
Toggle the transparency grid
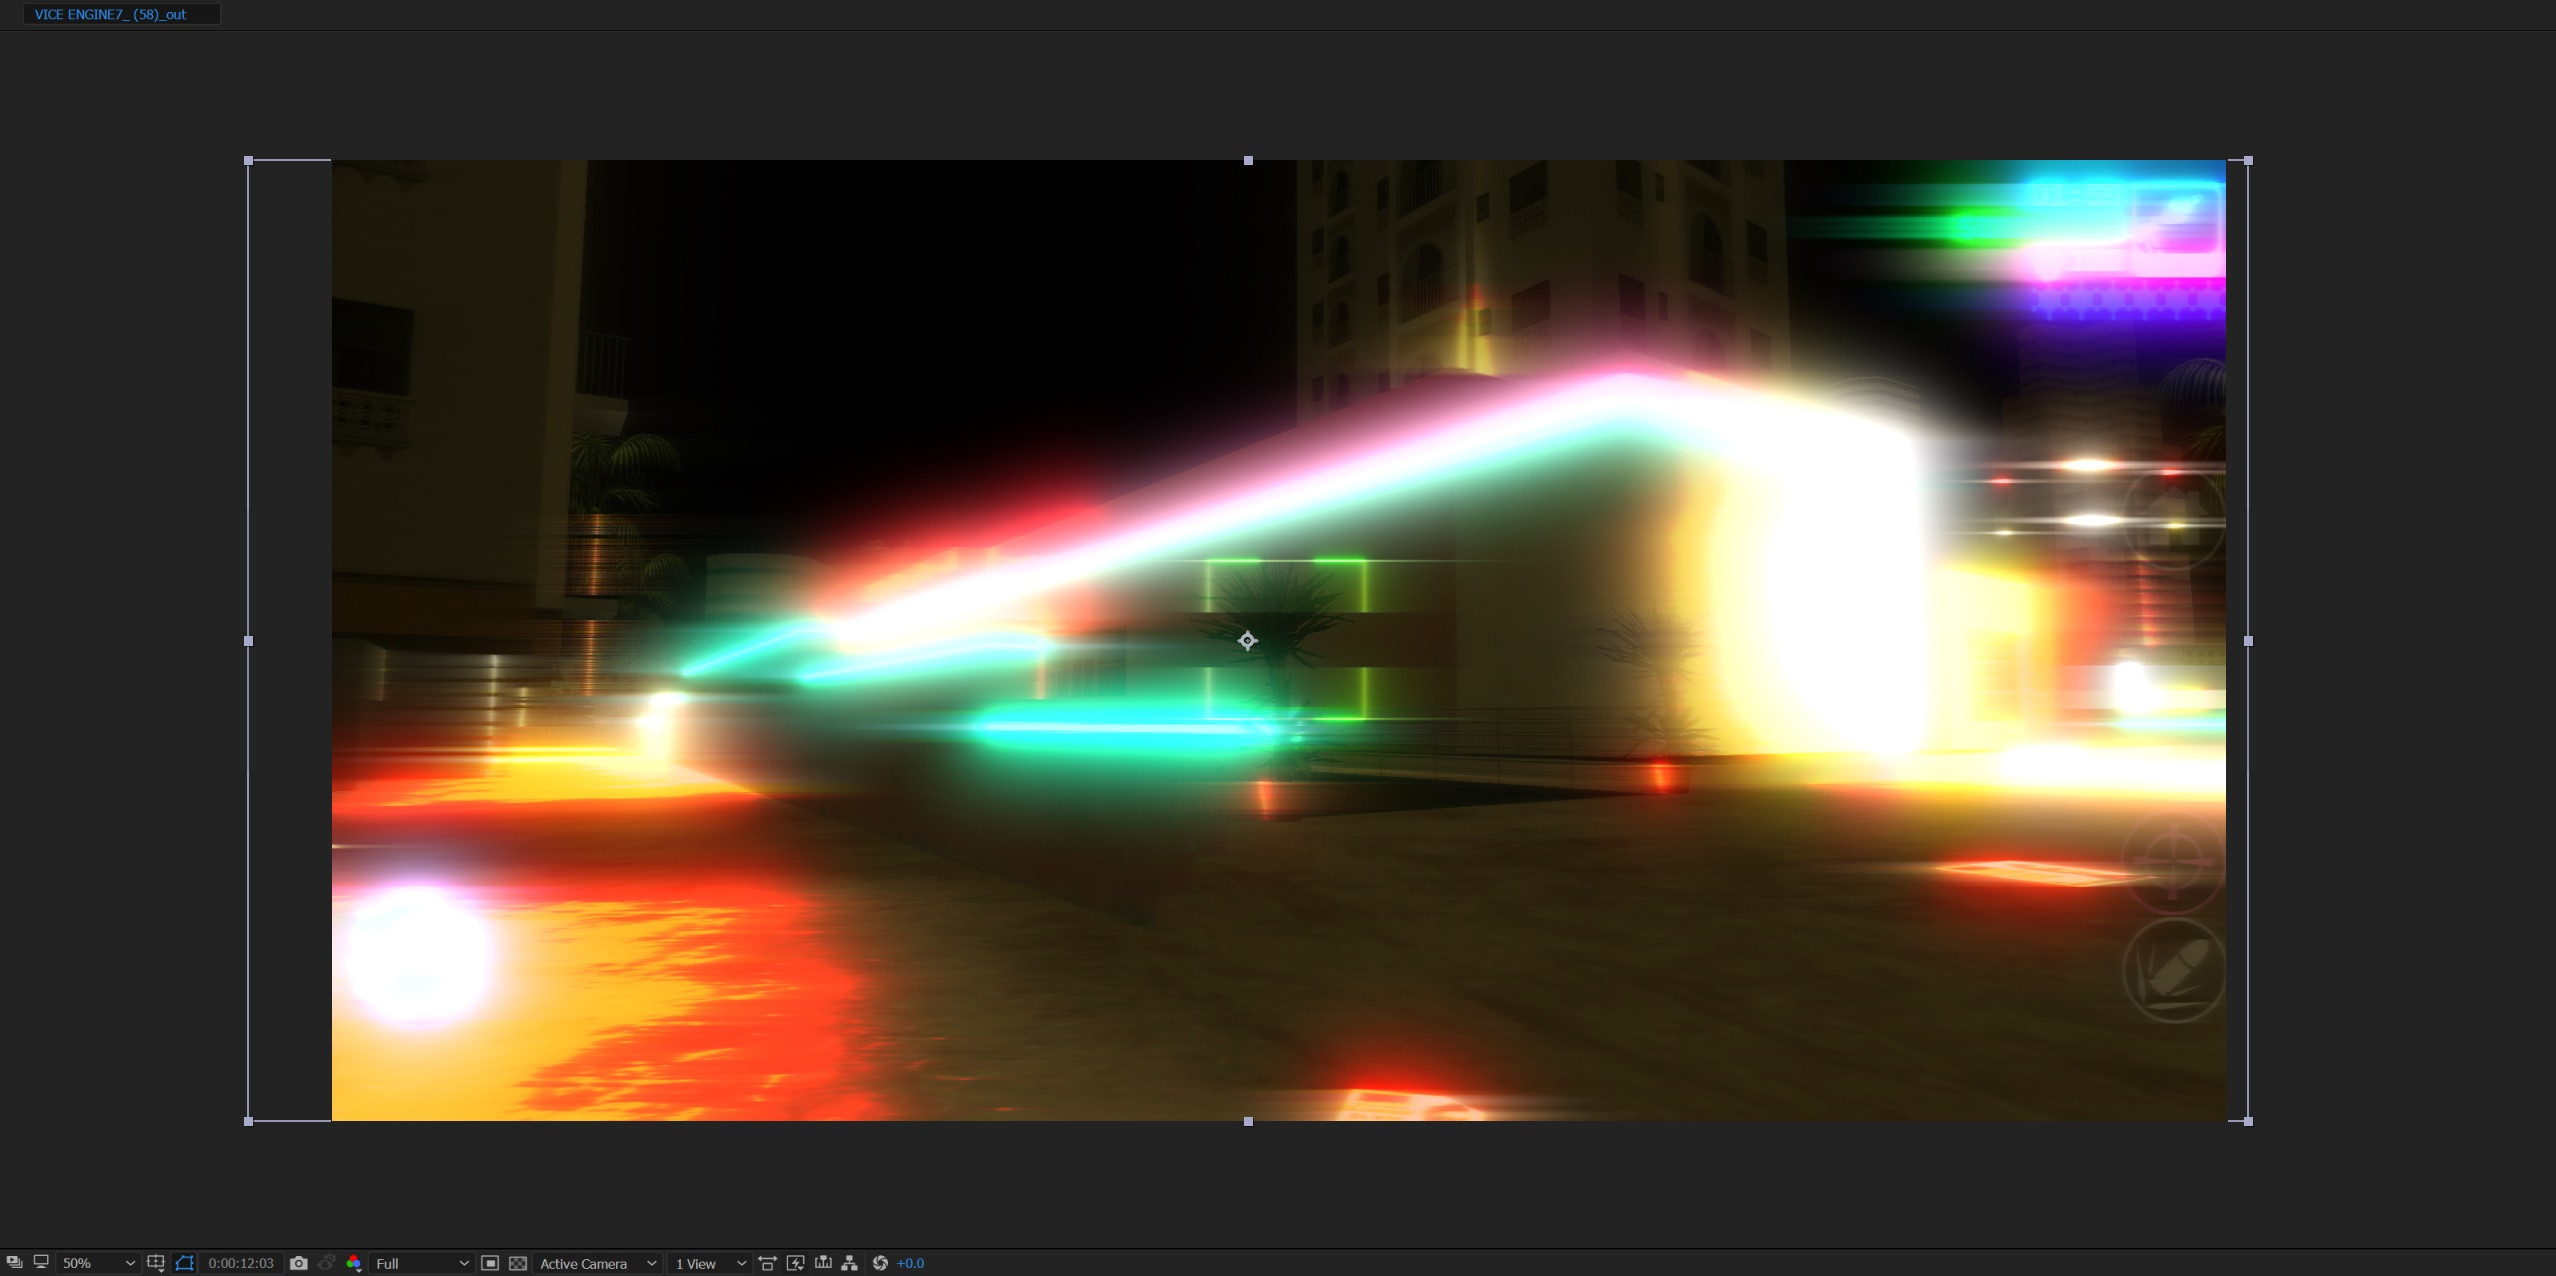coord(518,1263)
